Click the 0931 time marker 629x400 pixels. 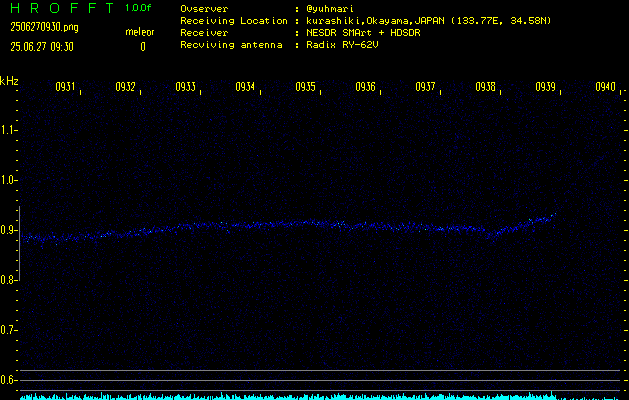(x=65, y=87)
